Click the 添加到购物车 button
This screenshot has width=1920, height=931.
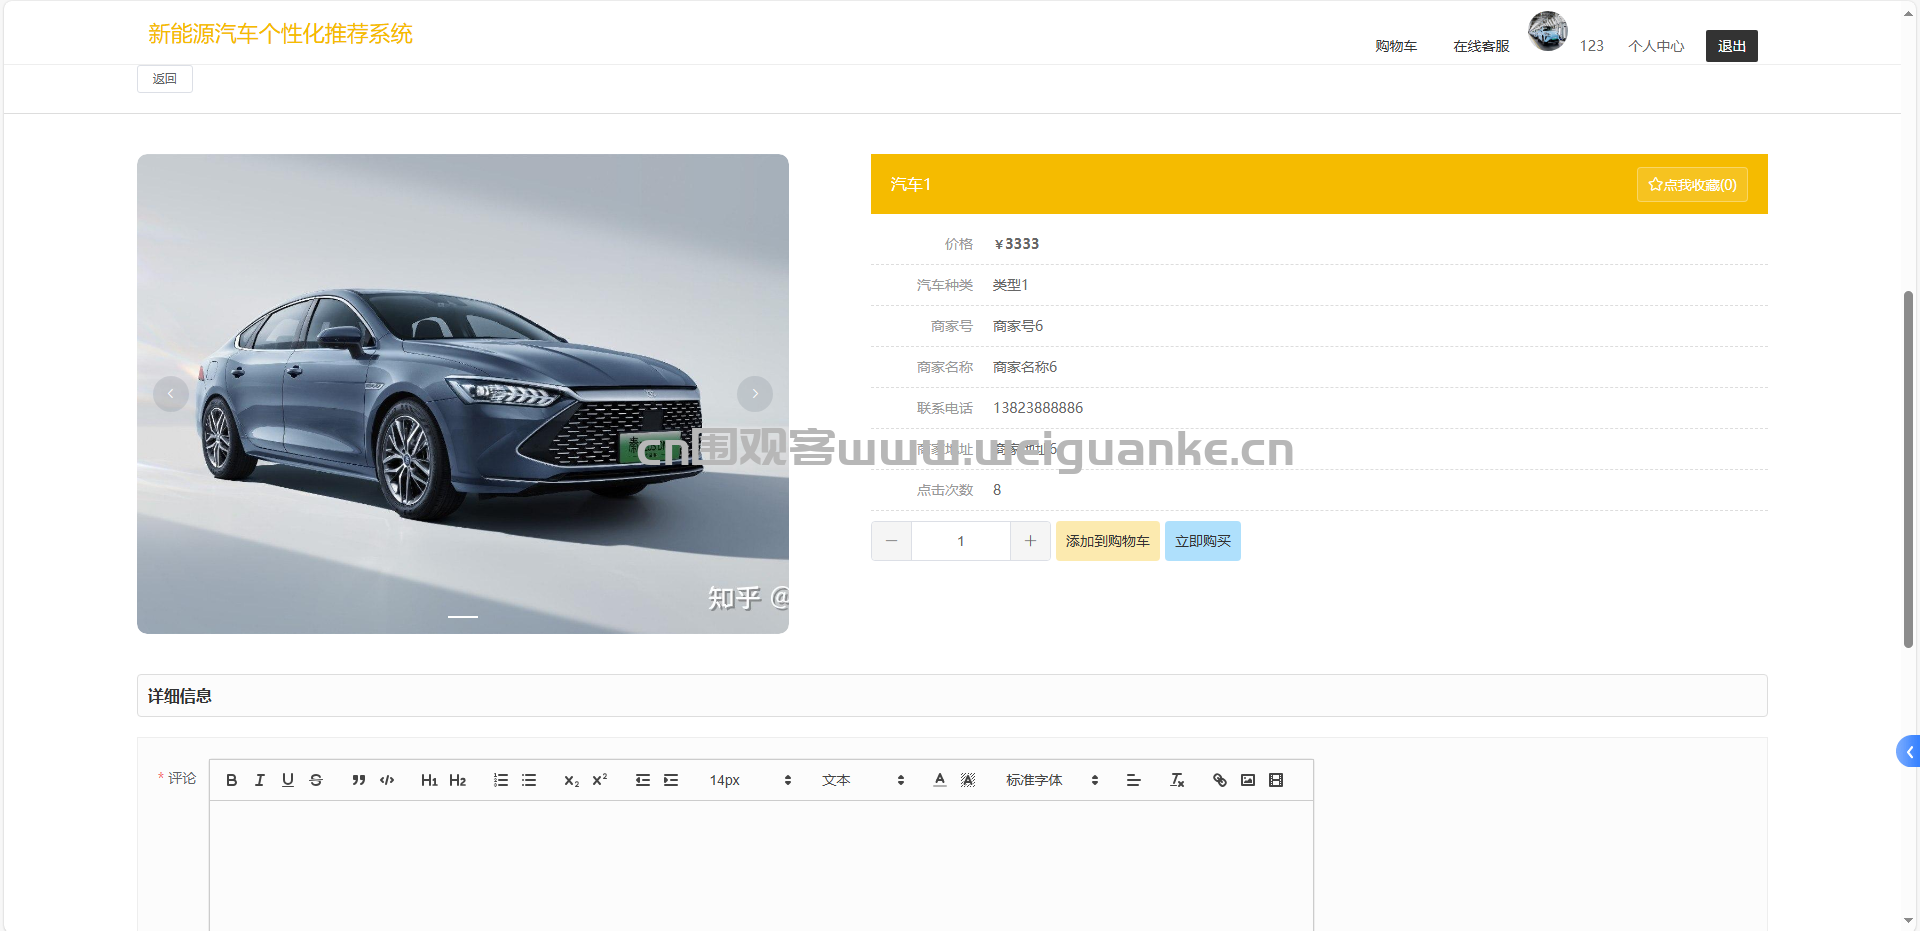(1107, 541)
